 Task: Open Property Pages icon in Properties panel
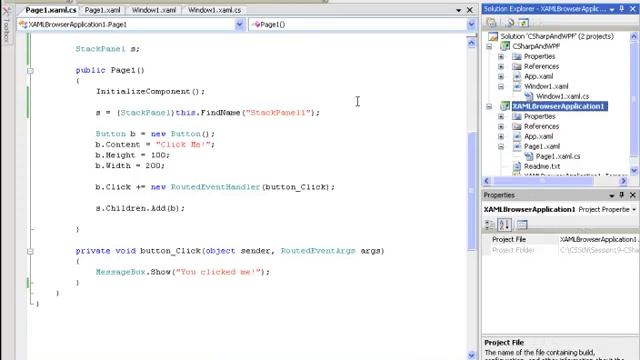pos(522,224)
